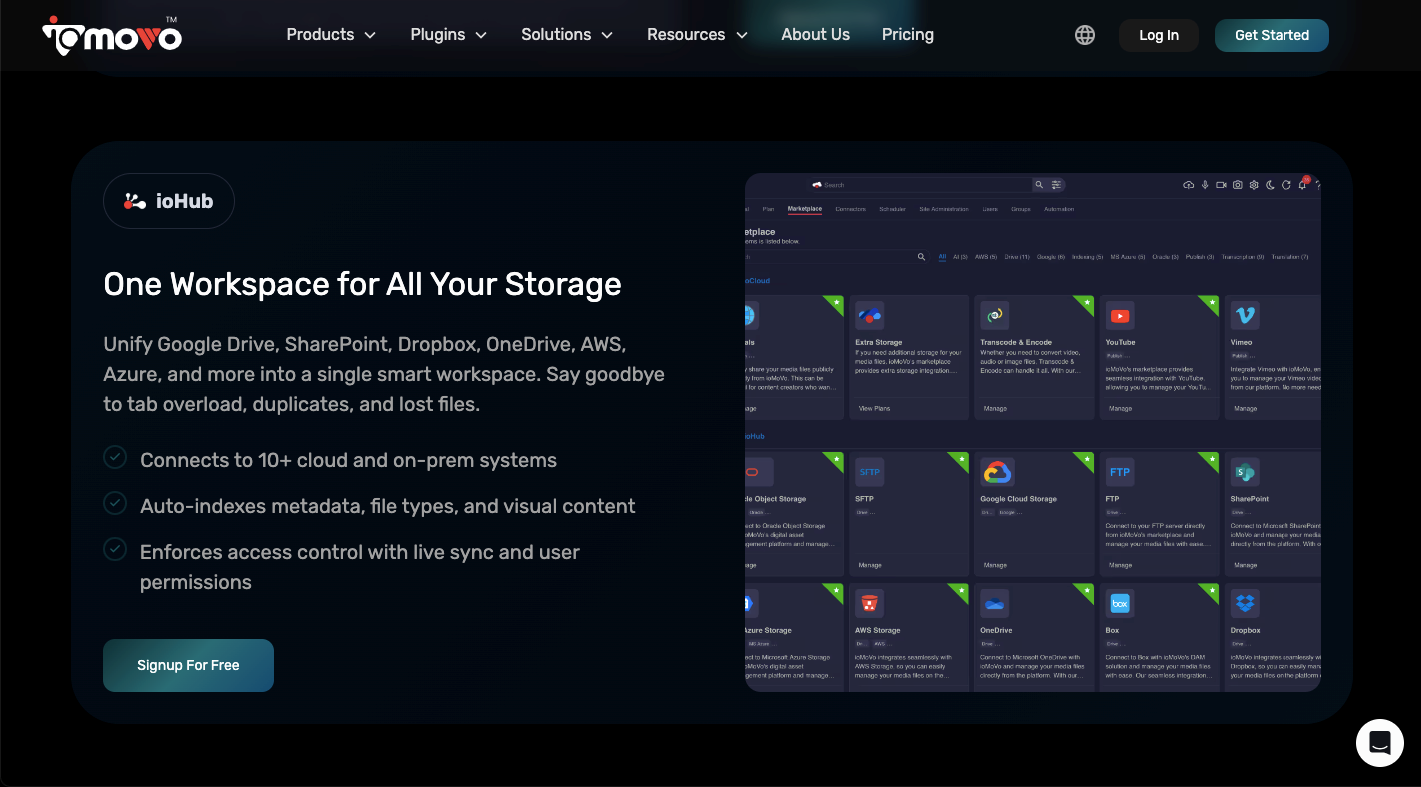Expand the Plugins dropdown

pos(448,35)
